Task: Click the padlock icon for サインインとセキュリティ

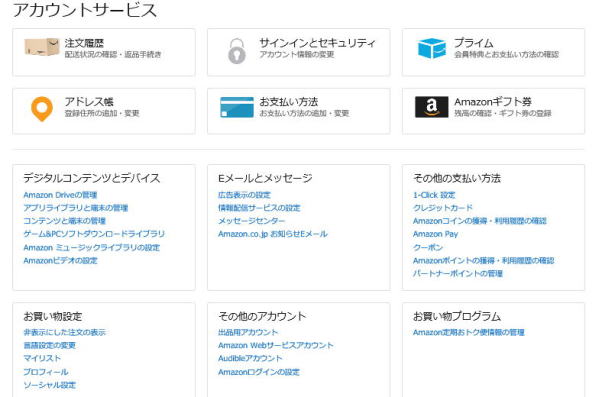Action: pyautogui.click(x=236, y=51)
